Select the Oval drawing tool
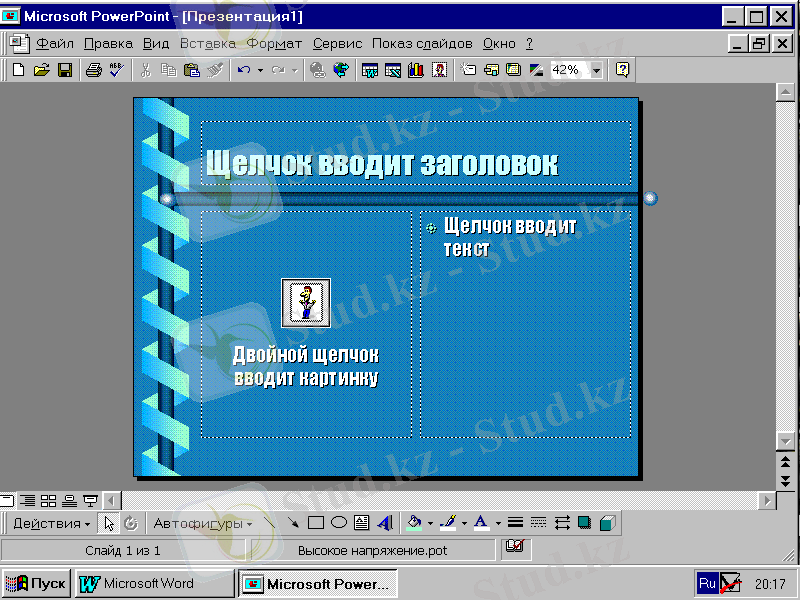 click(339, 523)
